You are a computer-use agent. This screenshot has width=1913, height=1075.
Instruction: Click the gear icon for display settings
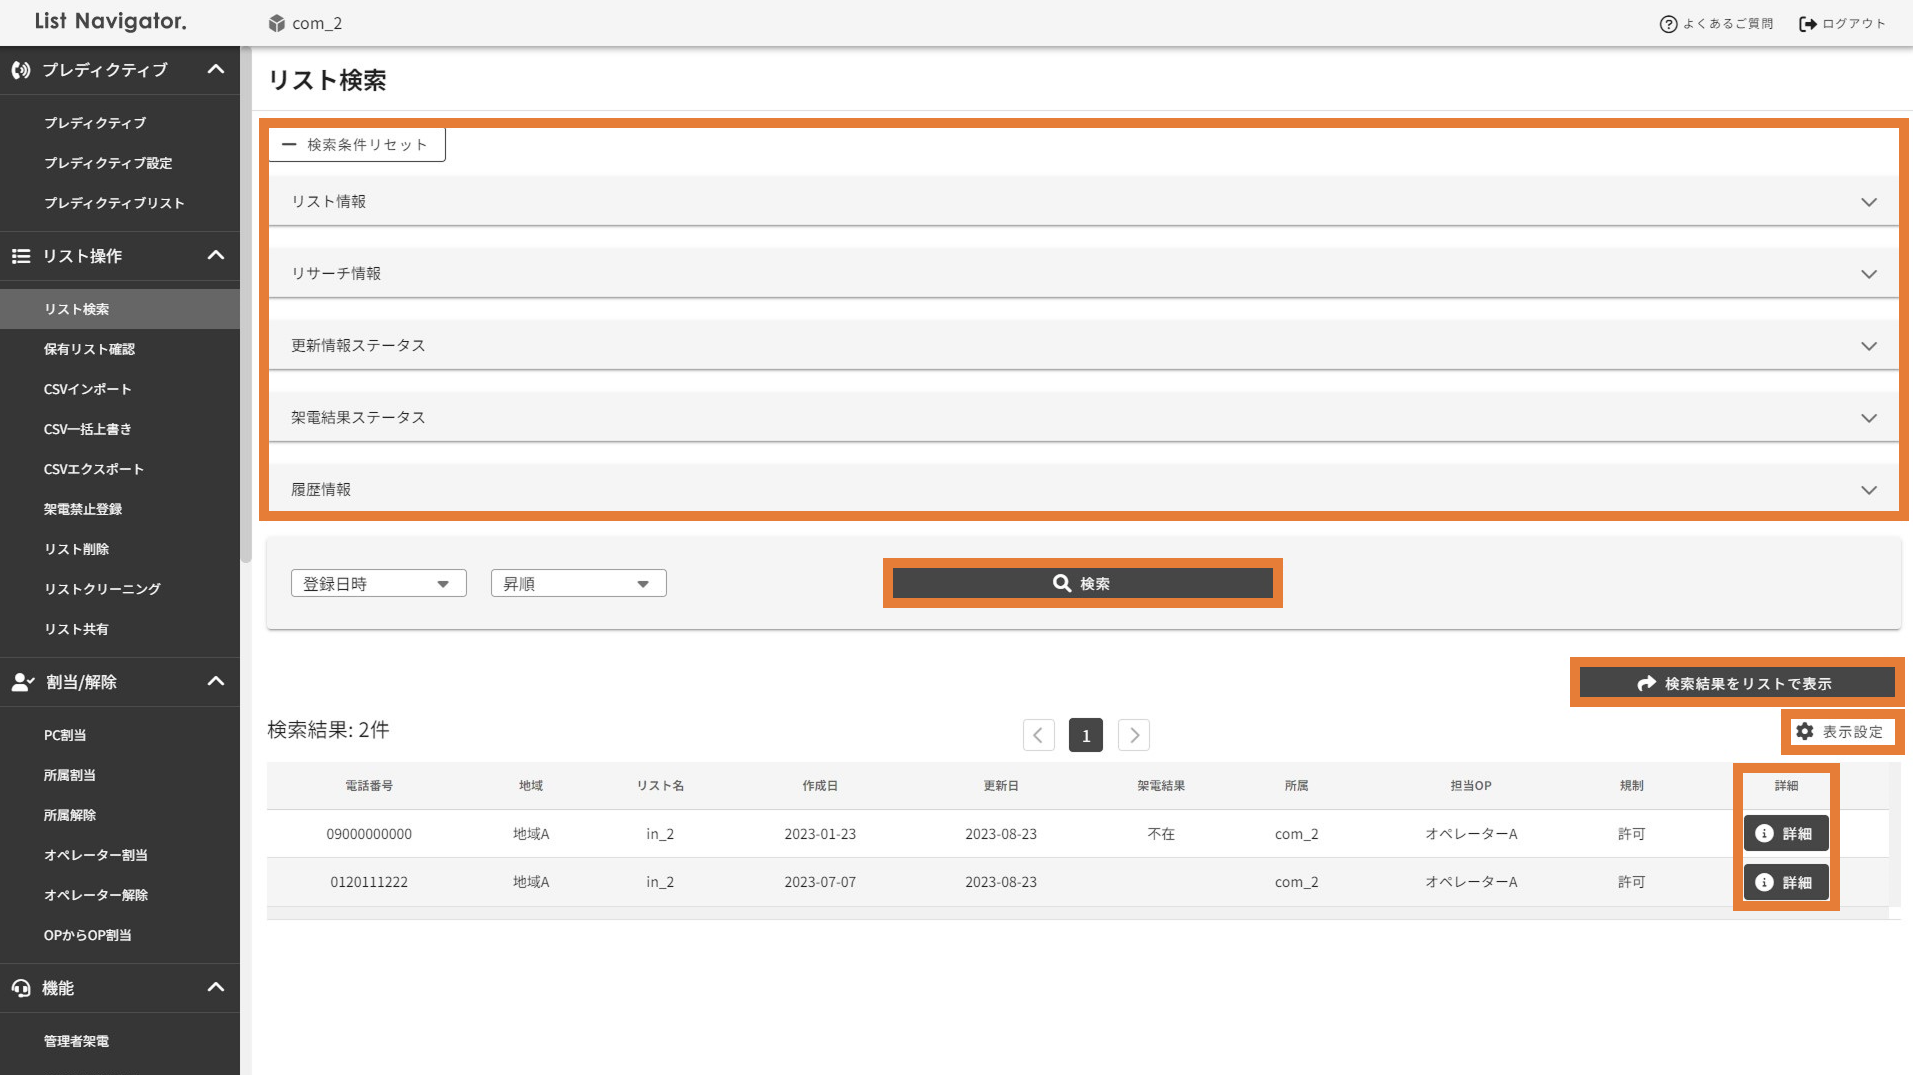pos(1804,732)
